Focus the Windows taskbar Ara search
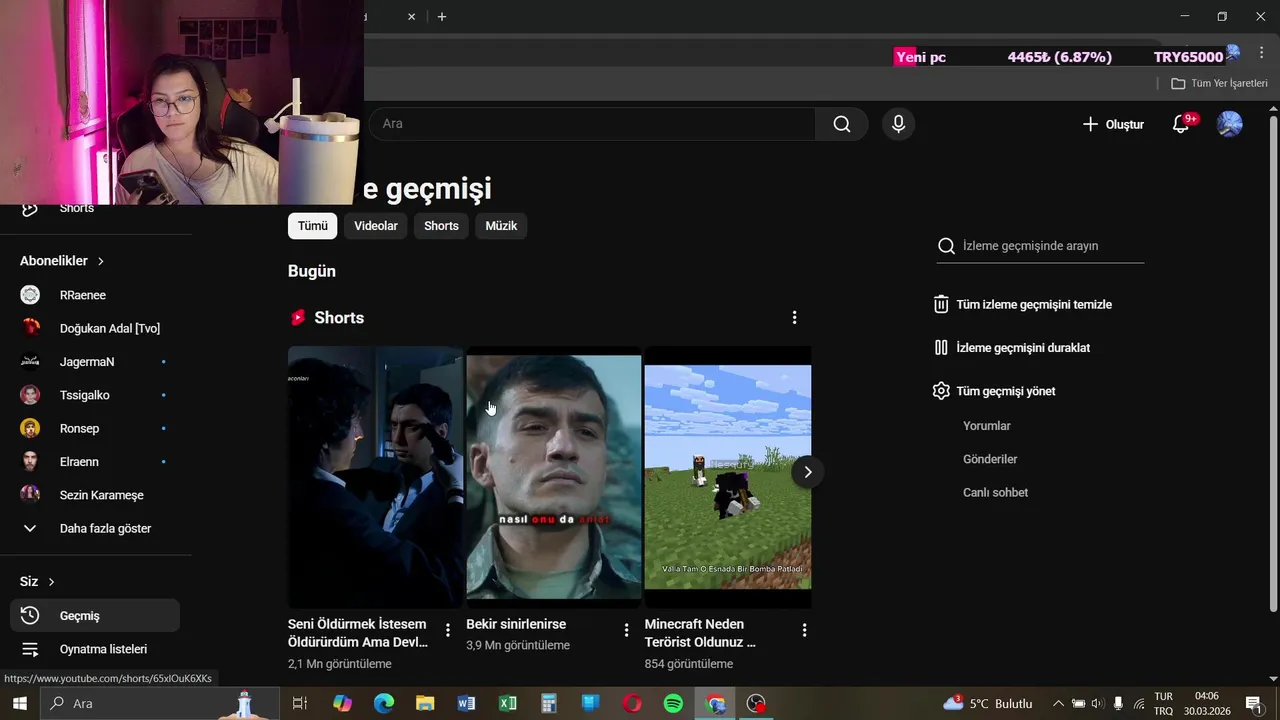Viewport: 1280px width, 720px height. tap(160, 703)
